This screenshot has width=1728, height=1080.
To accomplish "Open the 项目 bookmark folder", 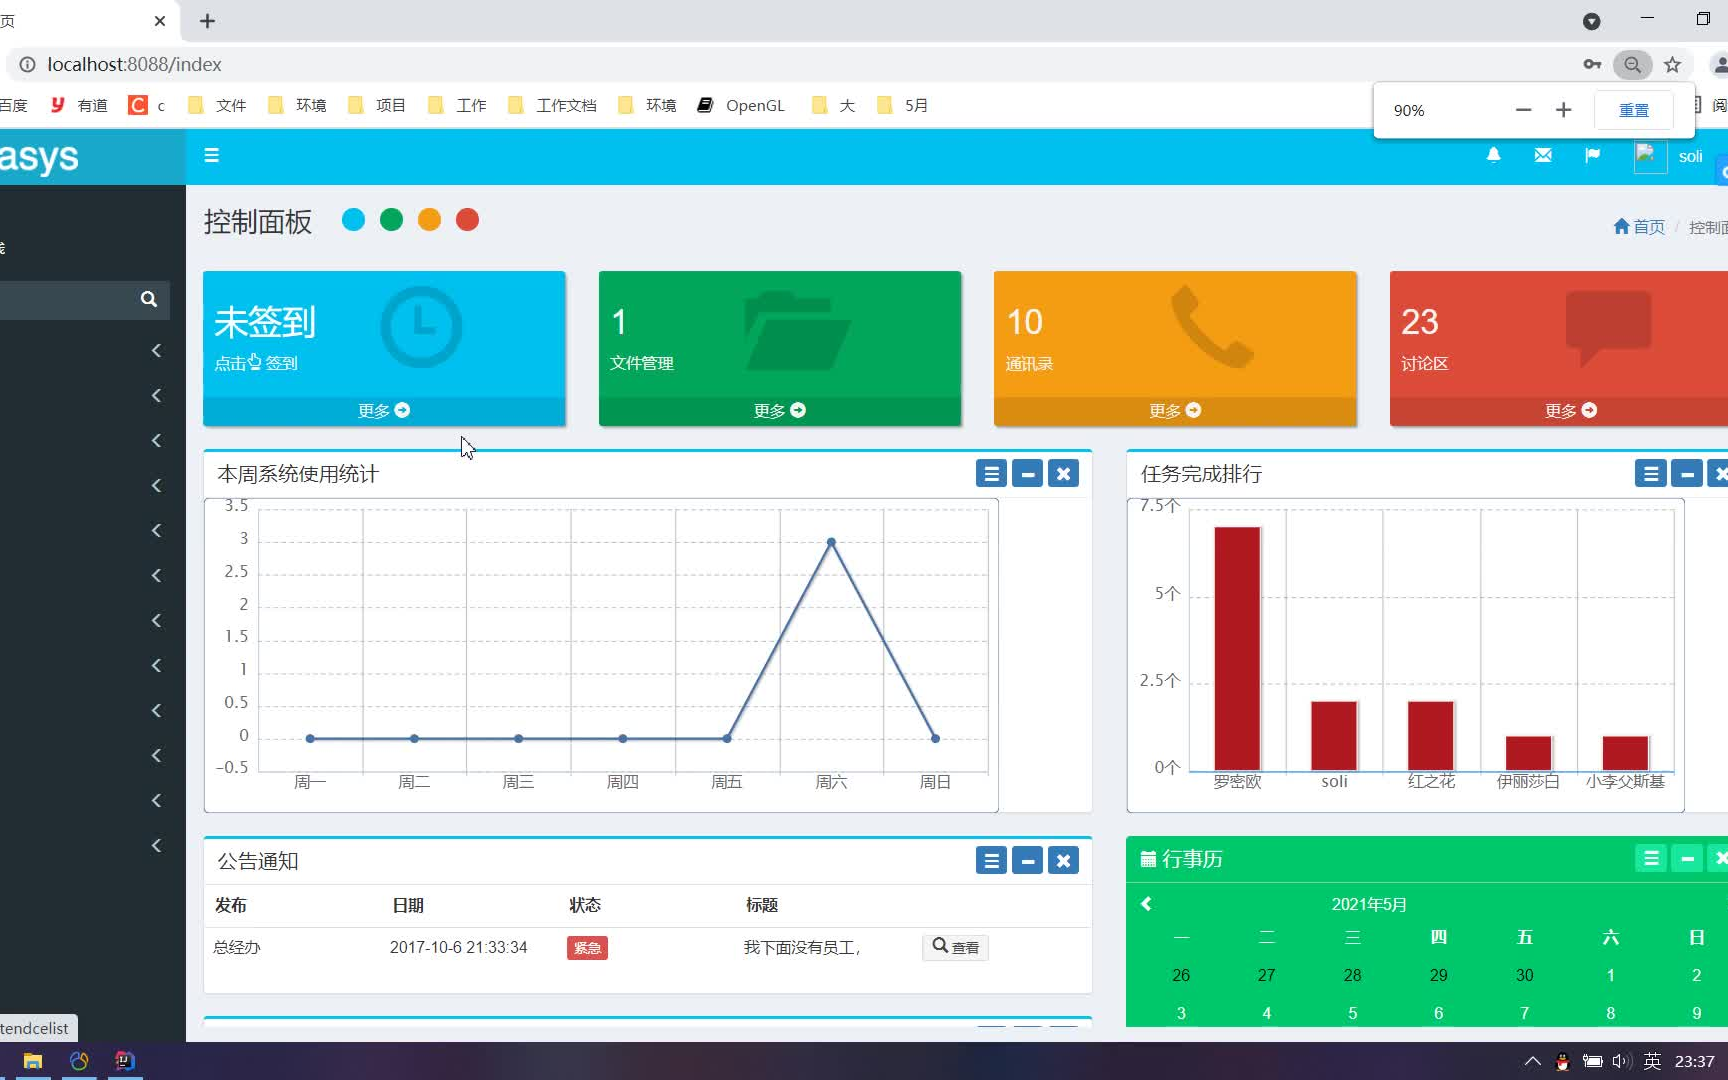I will pos(376,105).
